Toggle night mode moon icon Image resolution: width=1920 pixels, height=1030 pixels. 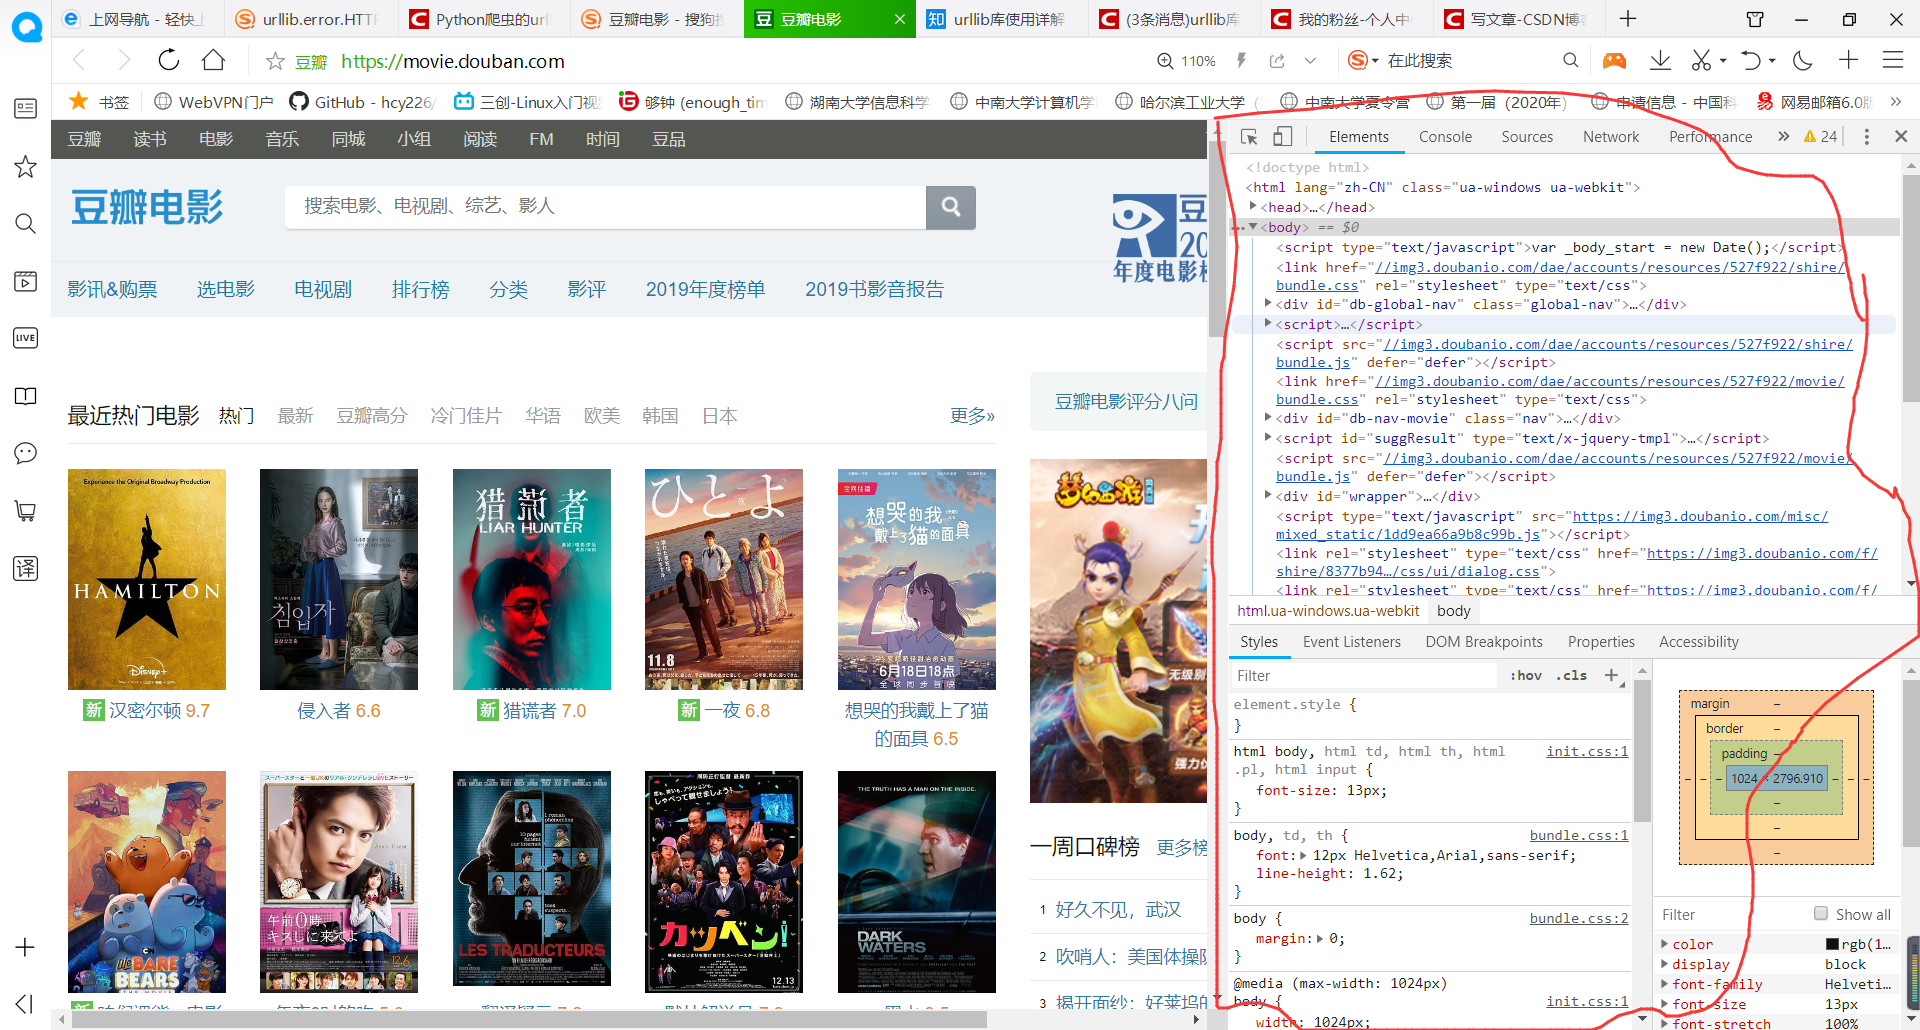coord(1802,61)
